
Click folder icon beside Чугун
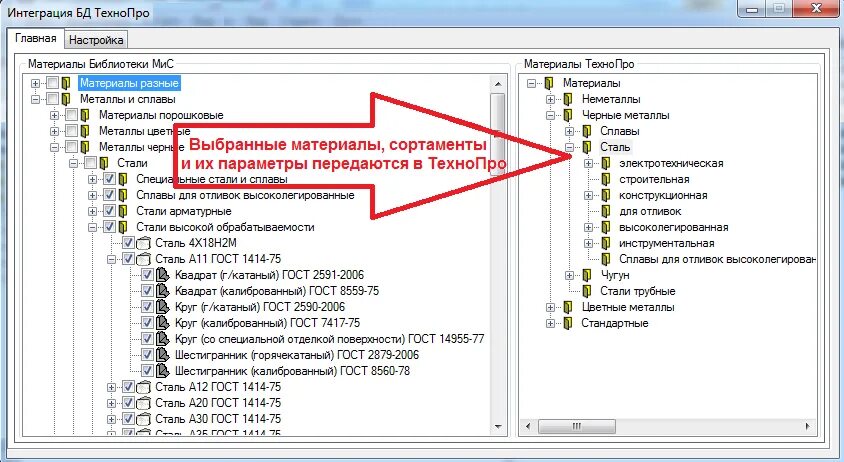pyautogui.click(x=587, y=275)
